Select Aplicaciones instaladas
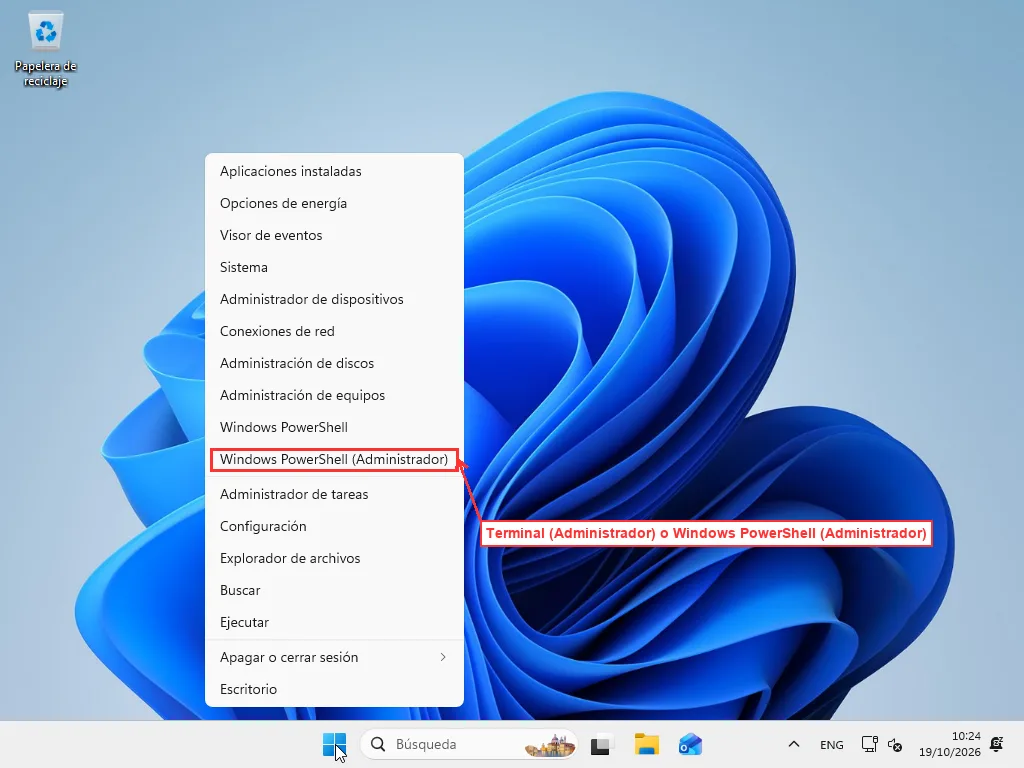 click(334, 171)
